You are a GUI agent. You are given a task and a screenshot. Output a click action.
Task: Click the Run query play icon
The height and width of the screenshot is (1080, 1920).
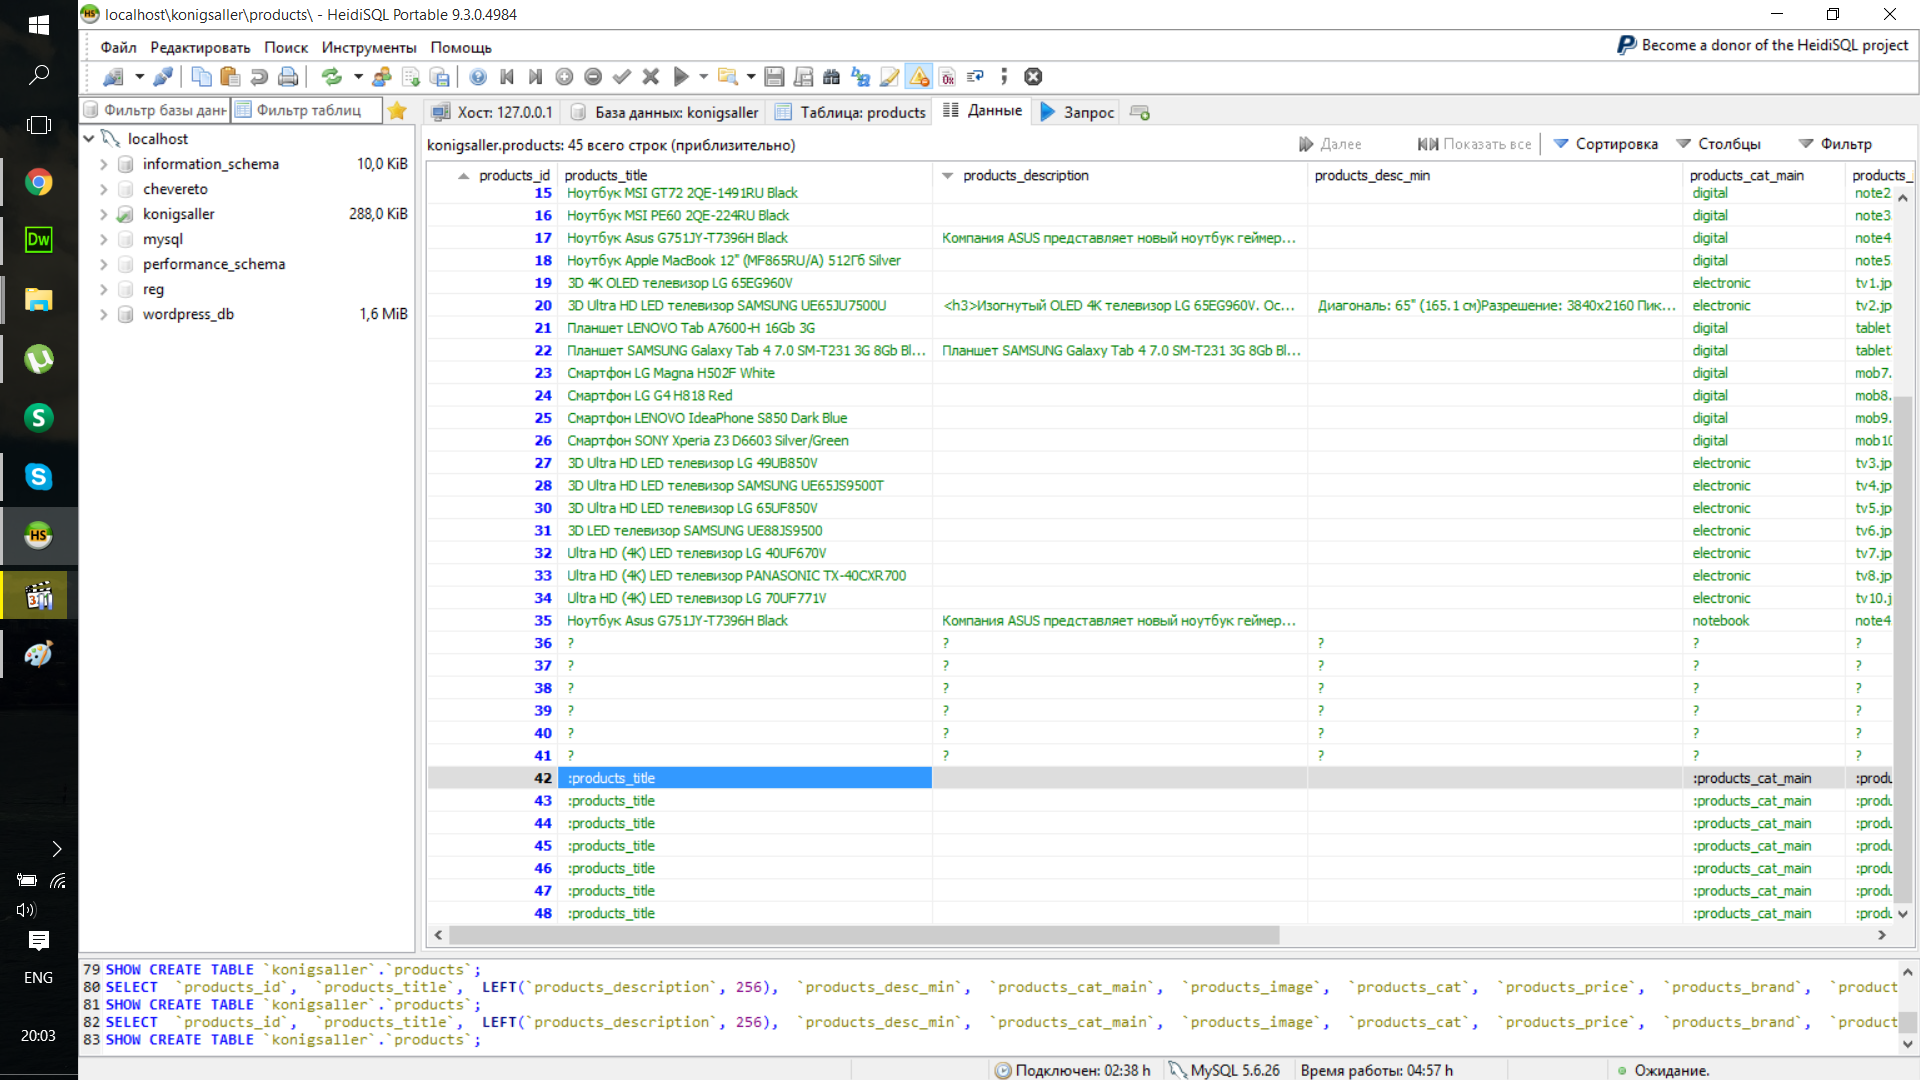point(681,77)
